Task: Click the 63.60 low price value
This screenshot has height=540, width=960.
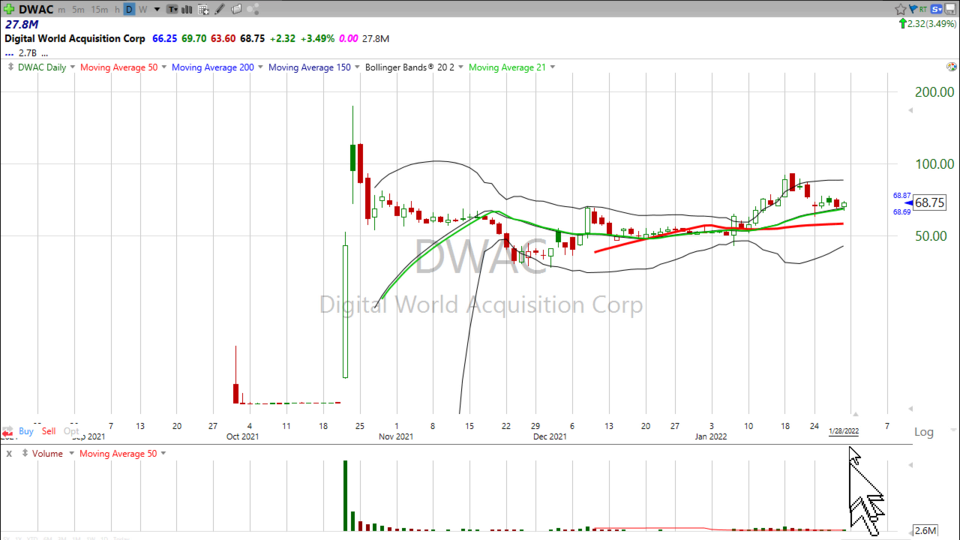Action: tap(223, 39)
